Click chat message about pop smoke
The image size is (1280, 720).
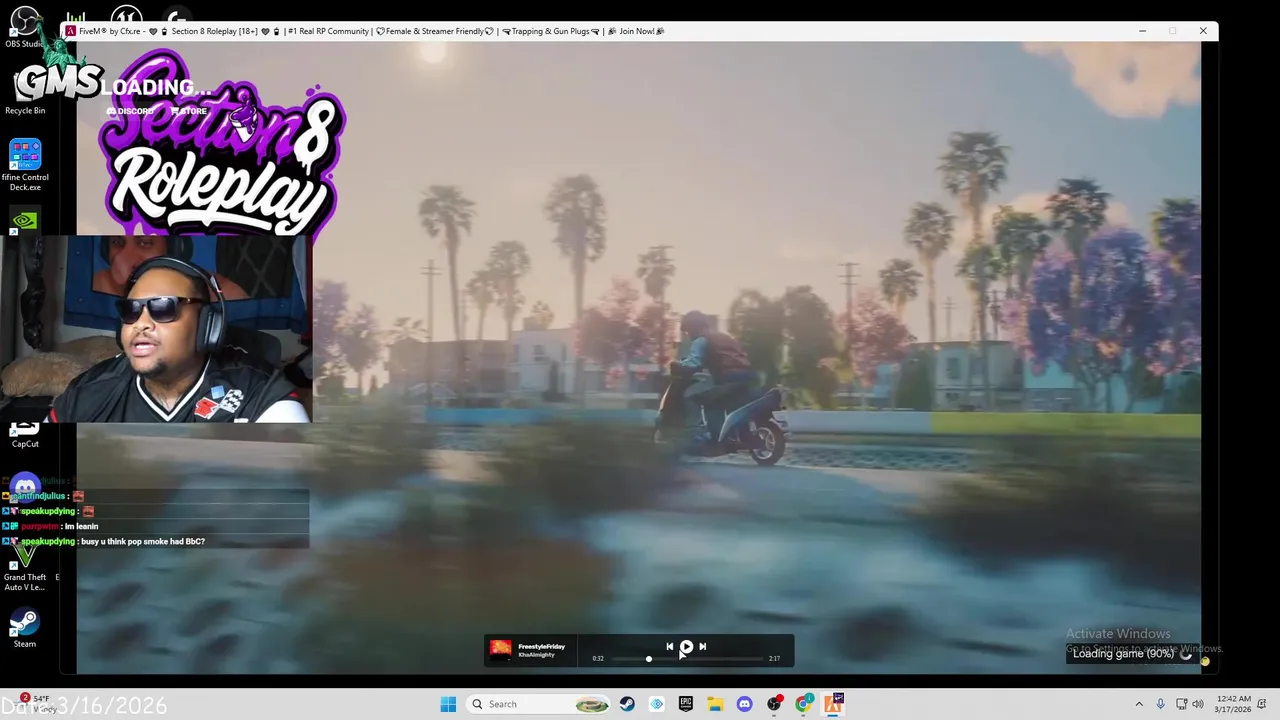click(143, 541)
